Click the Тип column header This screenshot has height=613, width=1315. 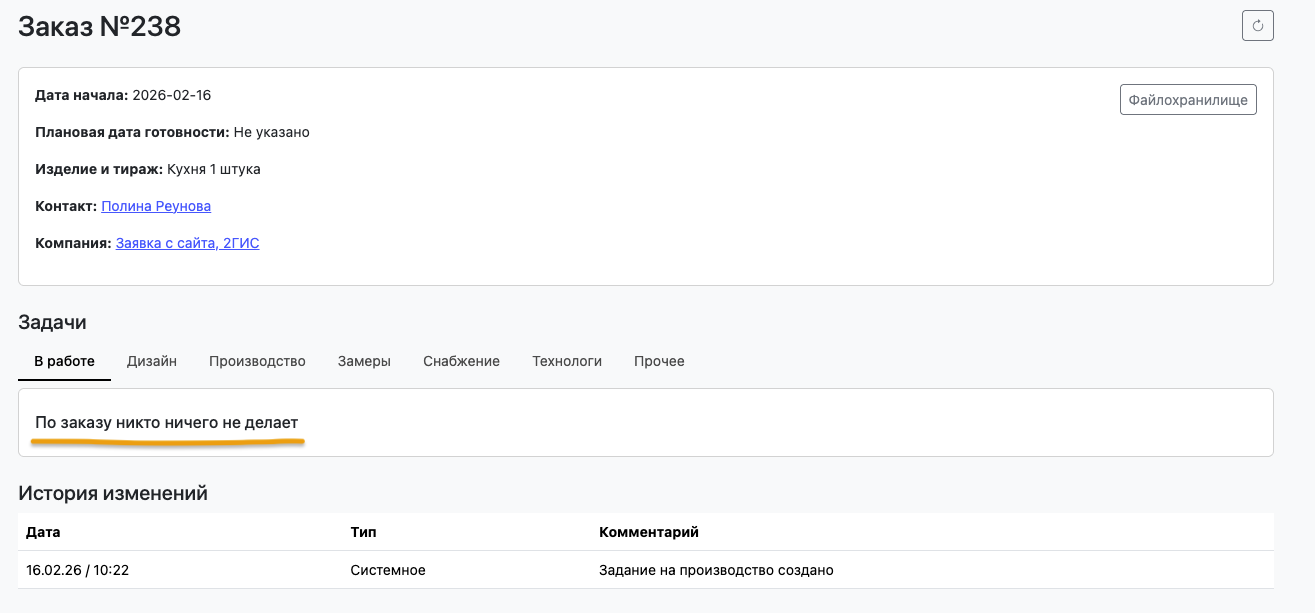(x=363, y=532)
